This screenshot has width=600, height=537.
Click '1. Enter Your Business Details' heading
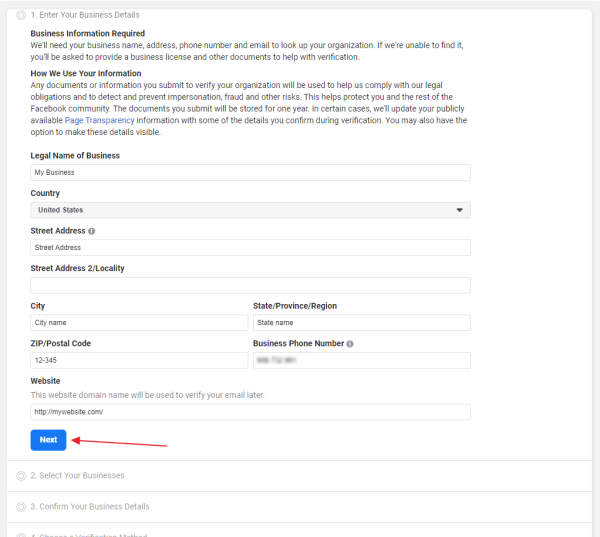point(85,15)
